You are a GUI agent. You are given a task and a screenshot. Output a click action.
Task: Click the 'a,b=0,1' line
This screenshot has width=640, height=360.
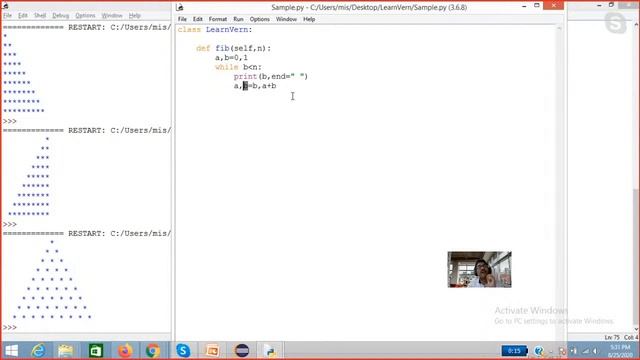[x=231, y=58]
